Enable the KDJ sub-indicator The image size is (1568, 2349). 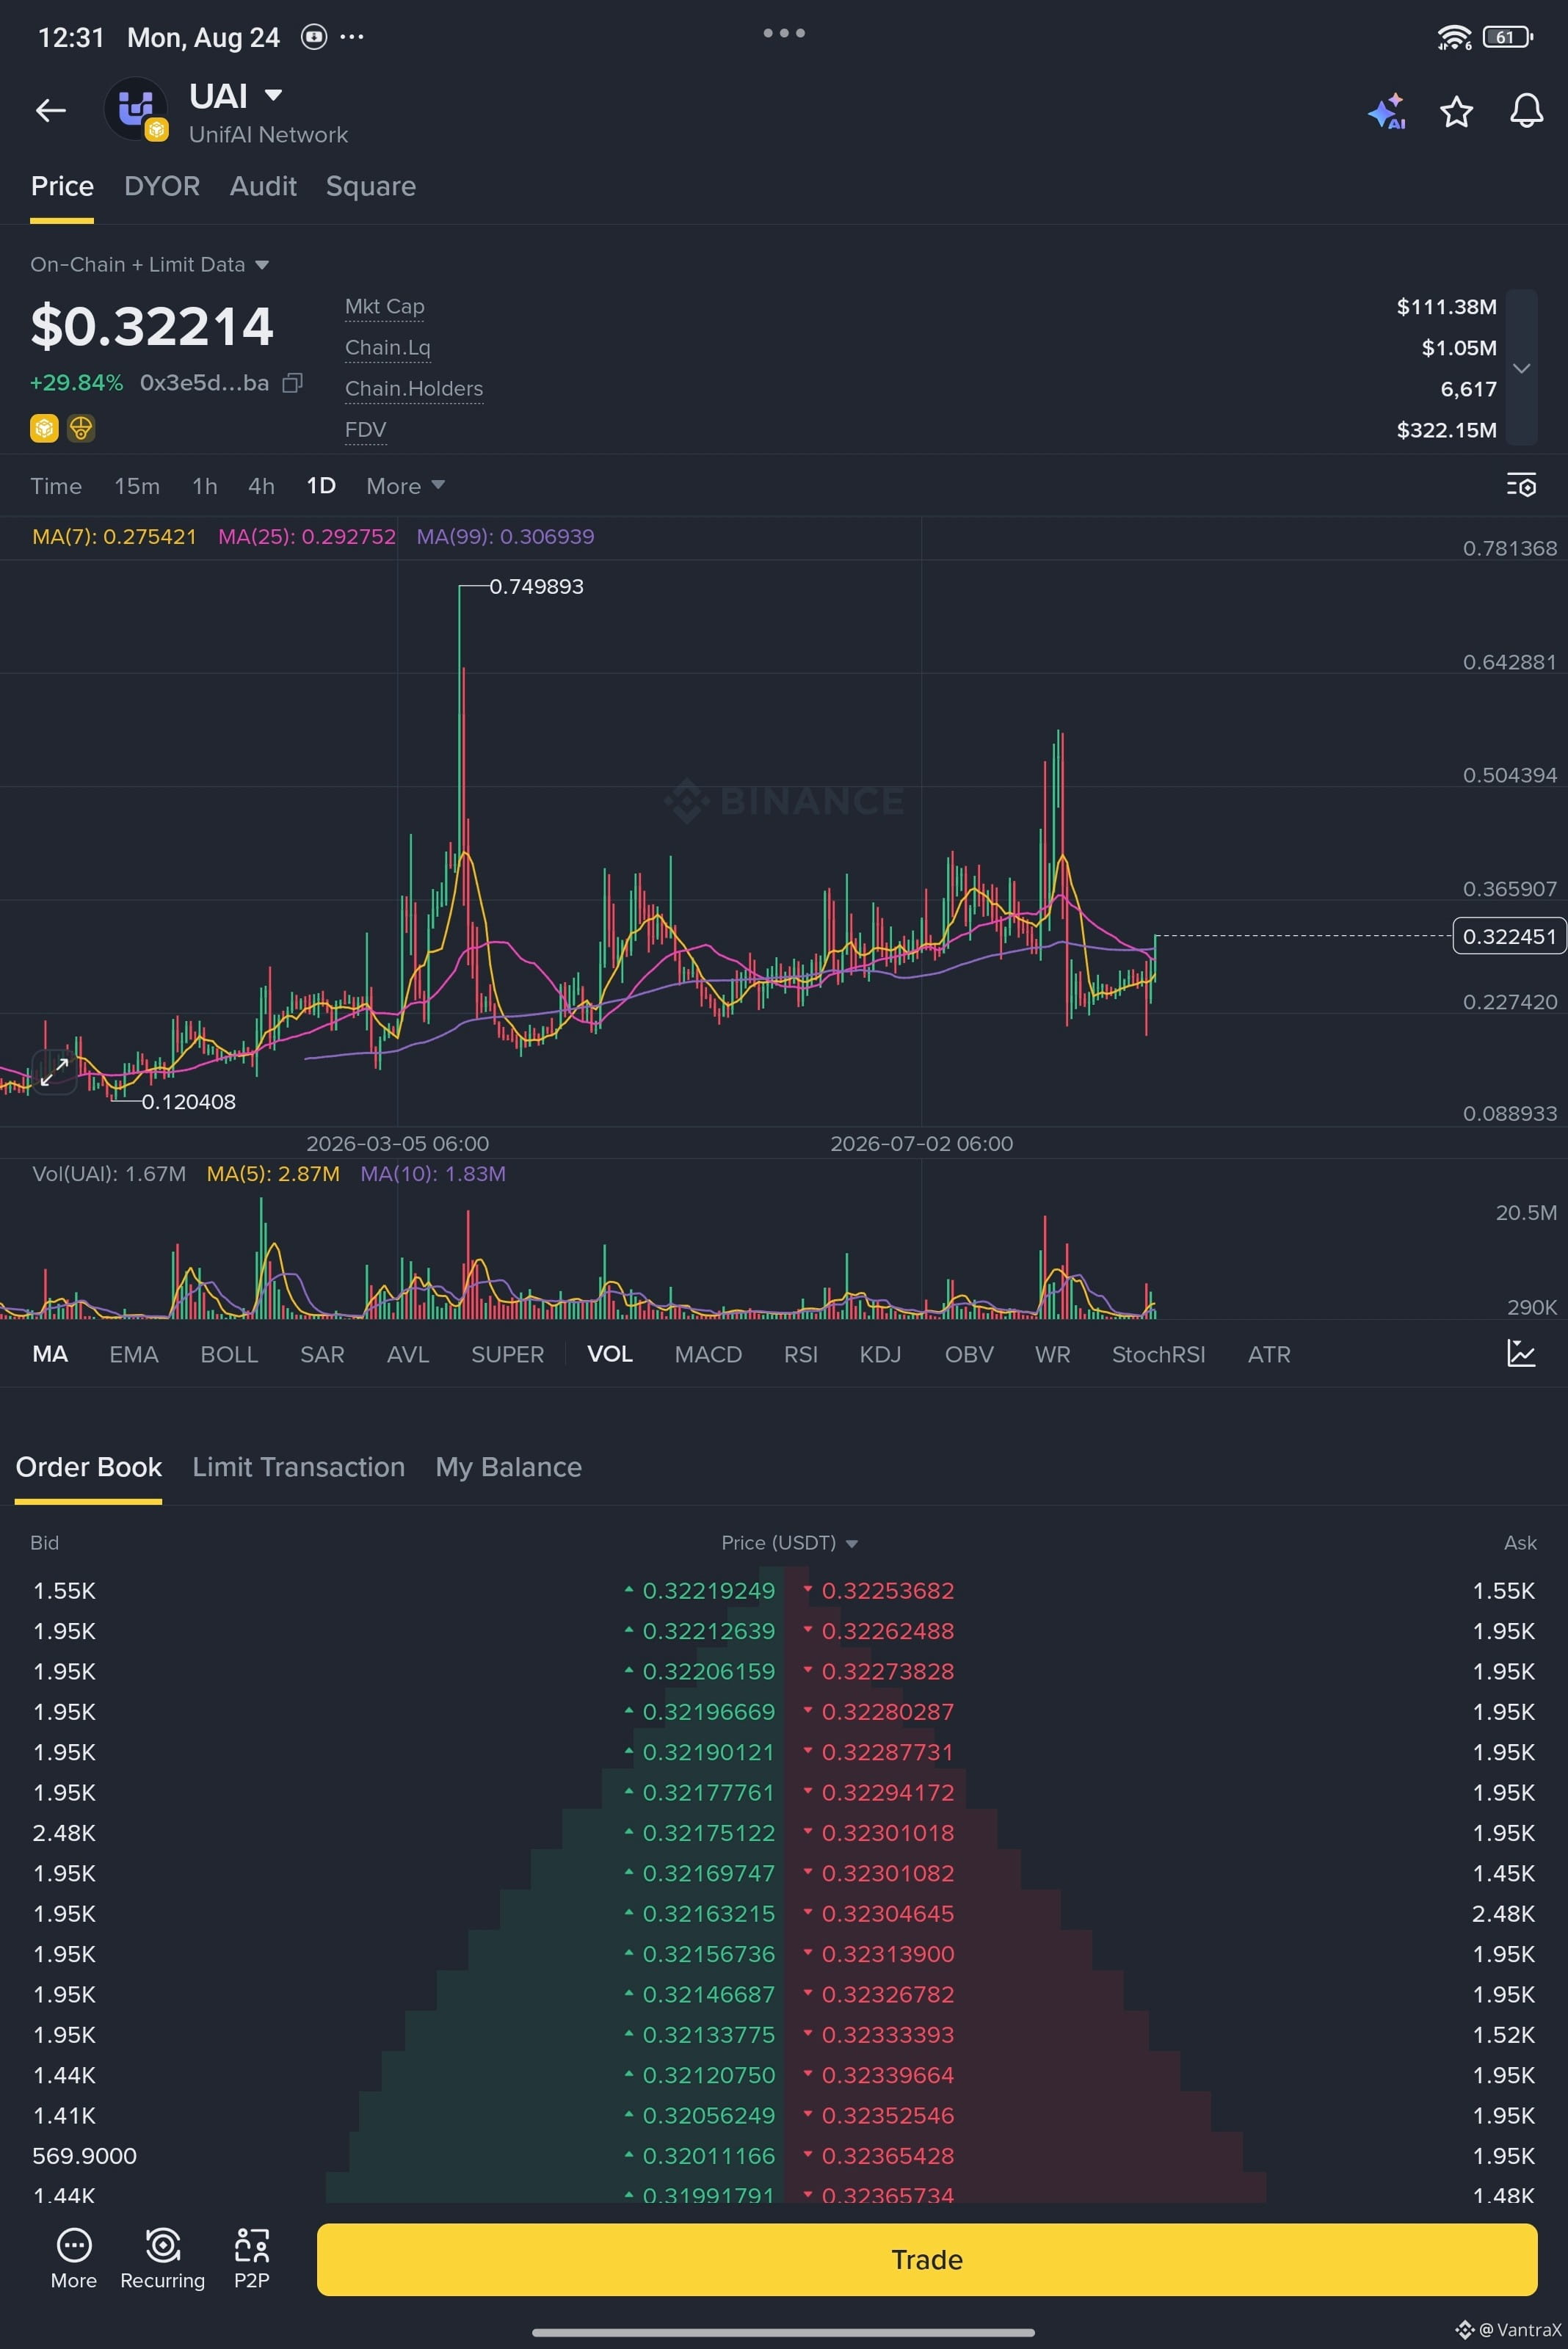(880, 1354)
